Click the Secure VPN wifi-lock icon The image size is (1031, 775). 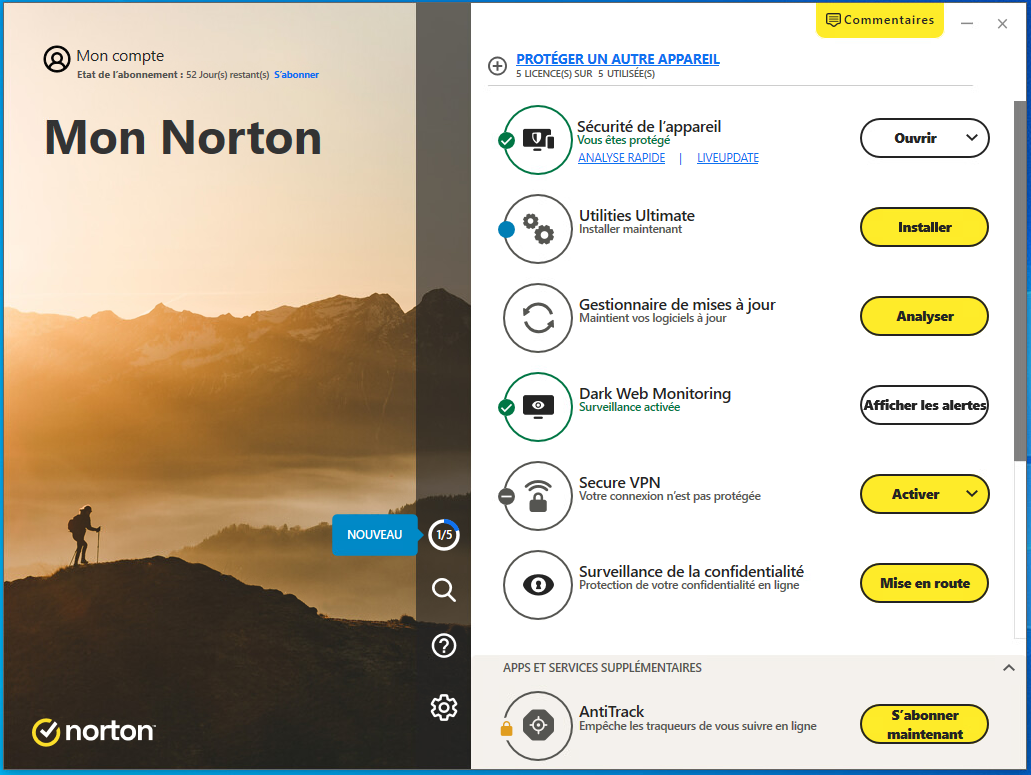pos(538,496)
